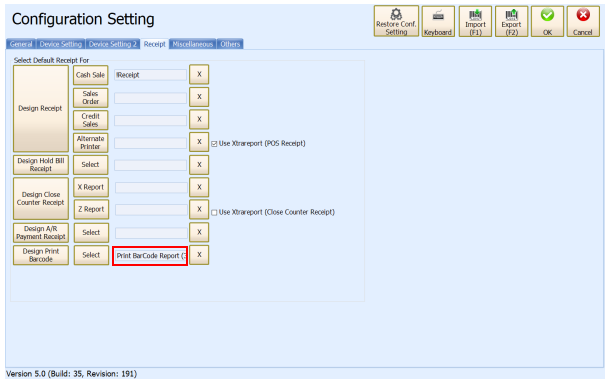Select the Receipt tab
Image resolution: width=608 pixels, height=386 pixels.
(x=154, y=44)
